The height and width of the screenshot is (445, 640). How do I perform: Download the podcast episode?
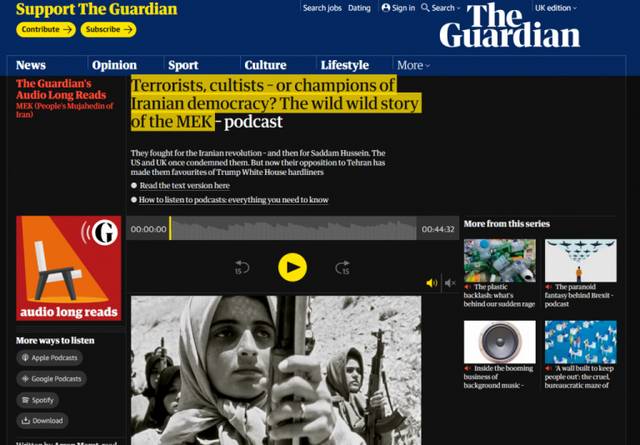click(42, 421)
